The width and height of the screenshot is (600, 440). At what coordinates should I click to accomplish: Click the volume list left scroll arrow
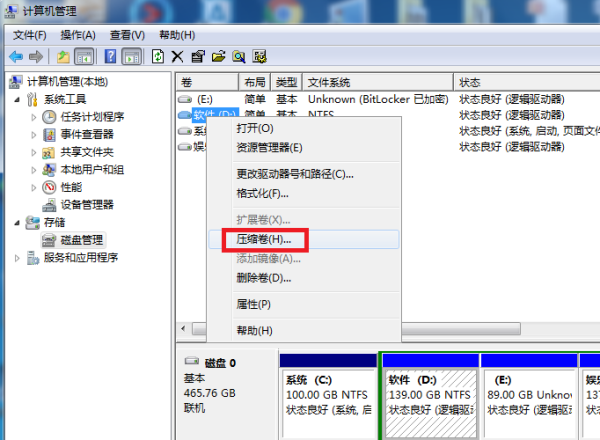pyautogui.click(x=183, y=329)
